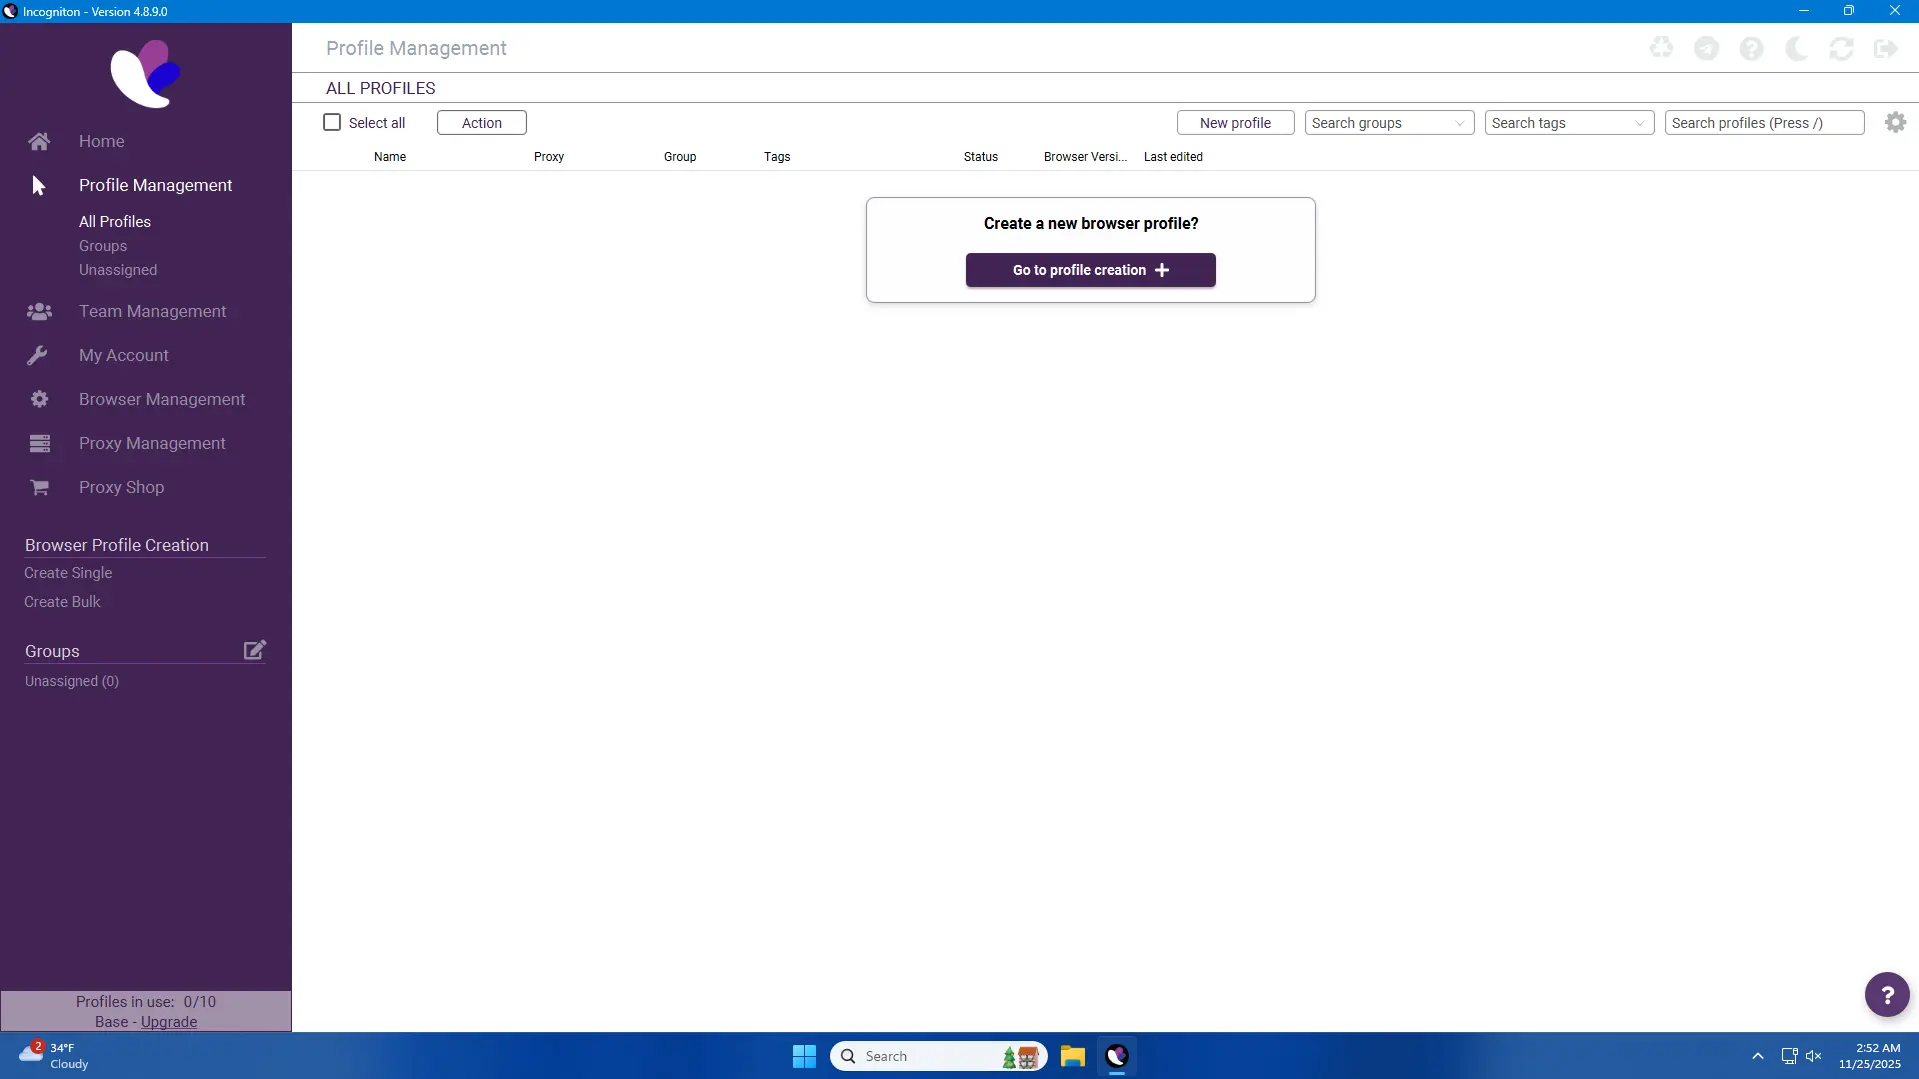
Task: Click the Team Management people icon
Action: [x=39, y=311]
